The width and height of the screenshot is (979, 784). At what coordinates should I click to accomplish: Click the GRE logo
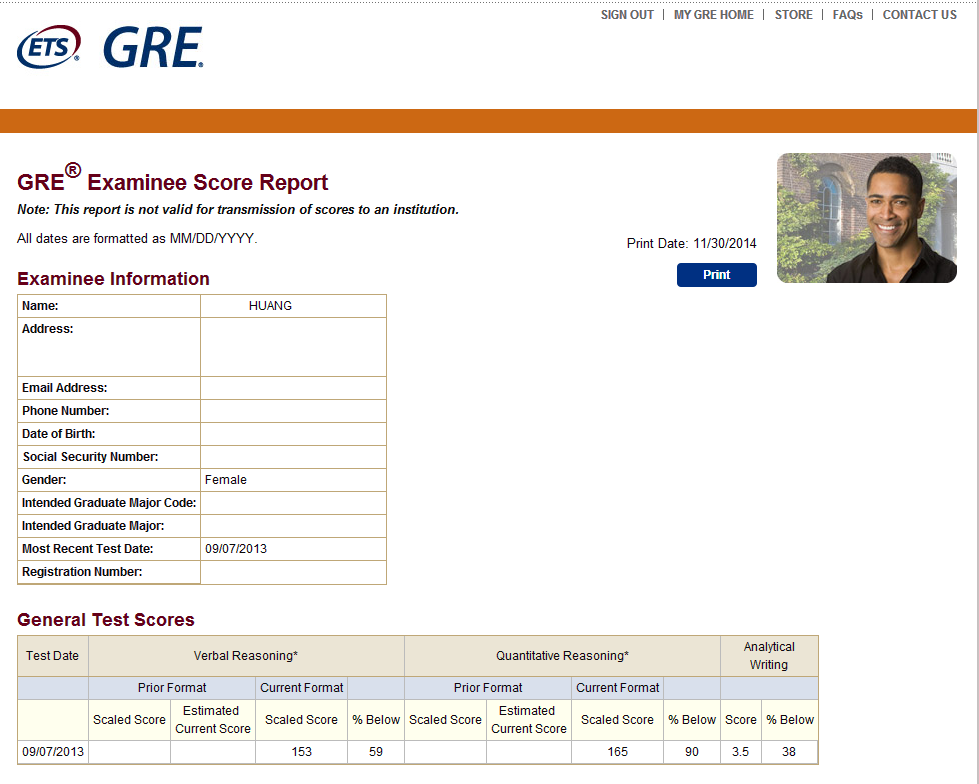click(x=154, y=47)
